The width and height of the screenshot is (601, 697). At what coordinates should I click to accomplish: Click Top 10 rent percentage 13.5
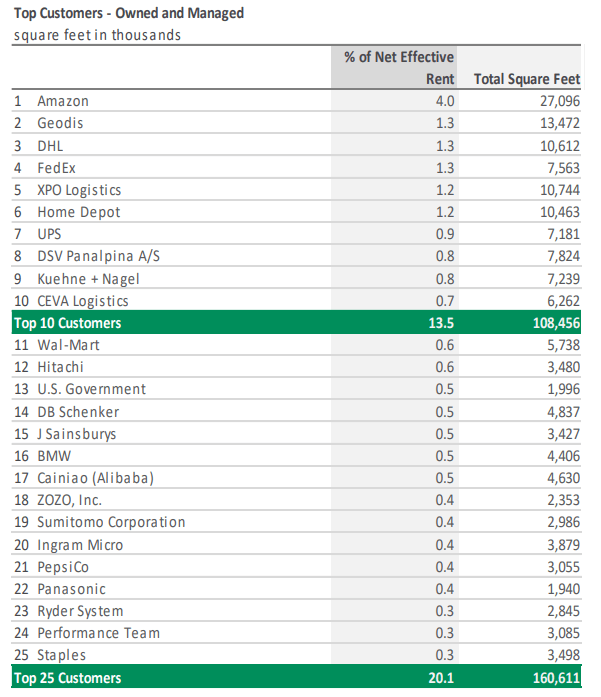point(441,323)
